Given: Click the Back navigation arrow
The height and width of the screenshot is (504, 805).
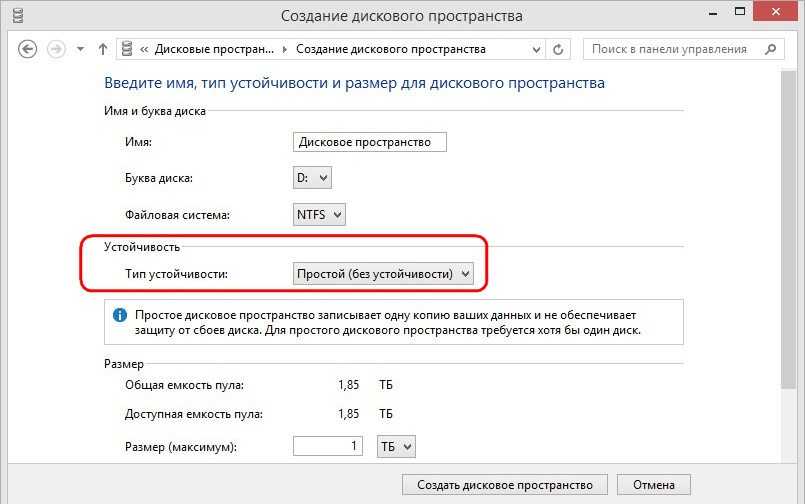Looking at the screenshot, I should click(28, 49).
